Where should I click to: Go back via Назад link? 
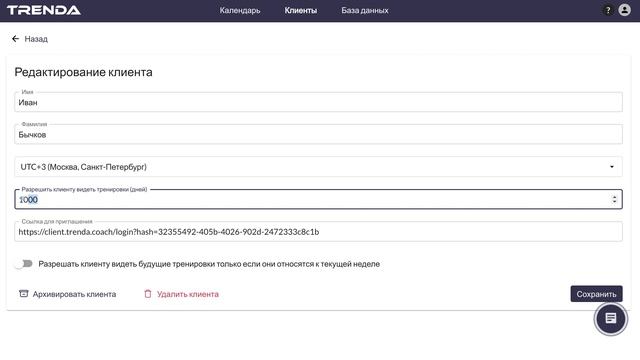[x=36, y=39]
